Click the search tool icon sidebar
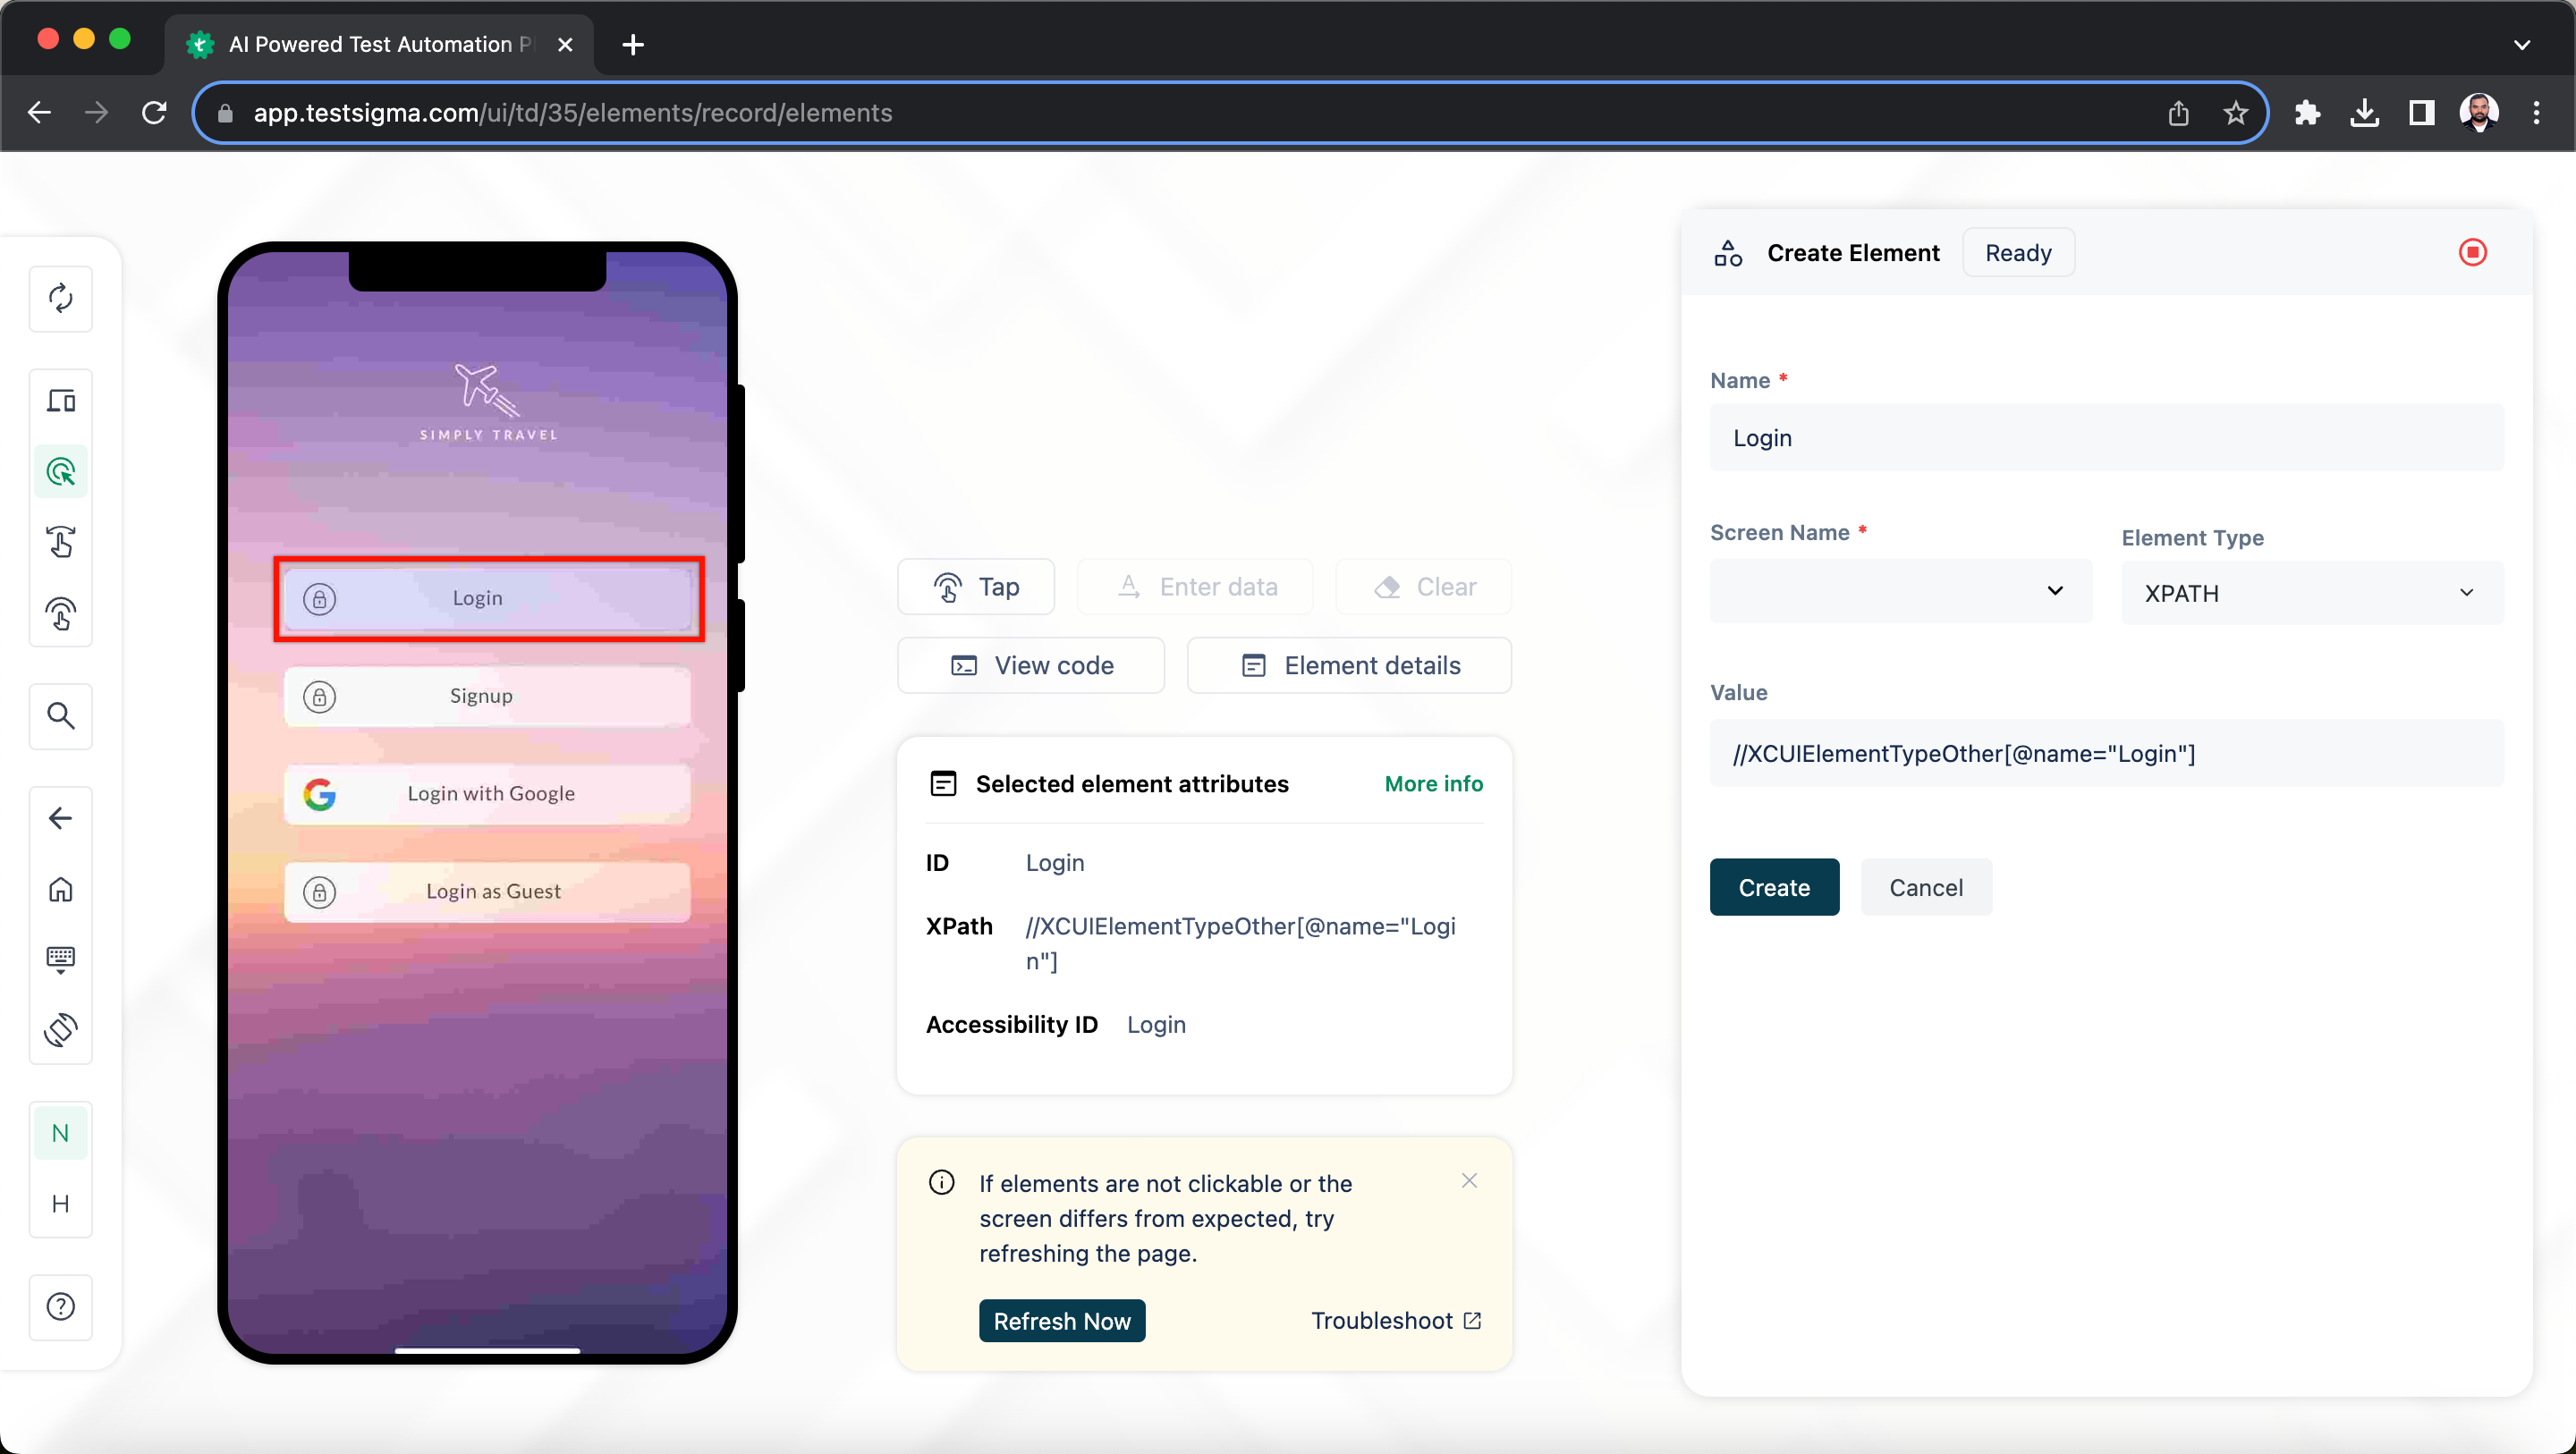Screen dimensions: 2576x1454 (60, 714)
